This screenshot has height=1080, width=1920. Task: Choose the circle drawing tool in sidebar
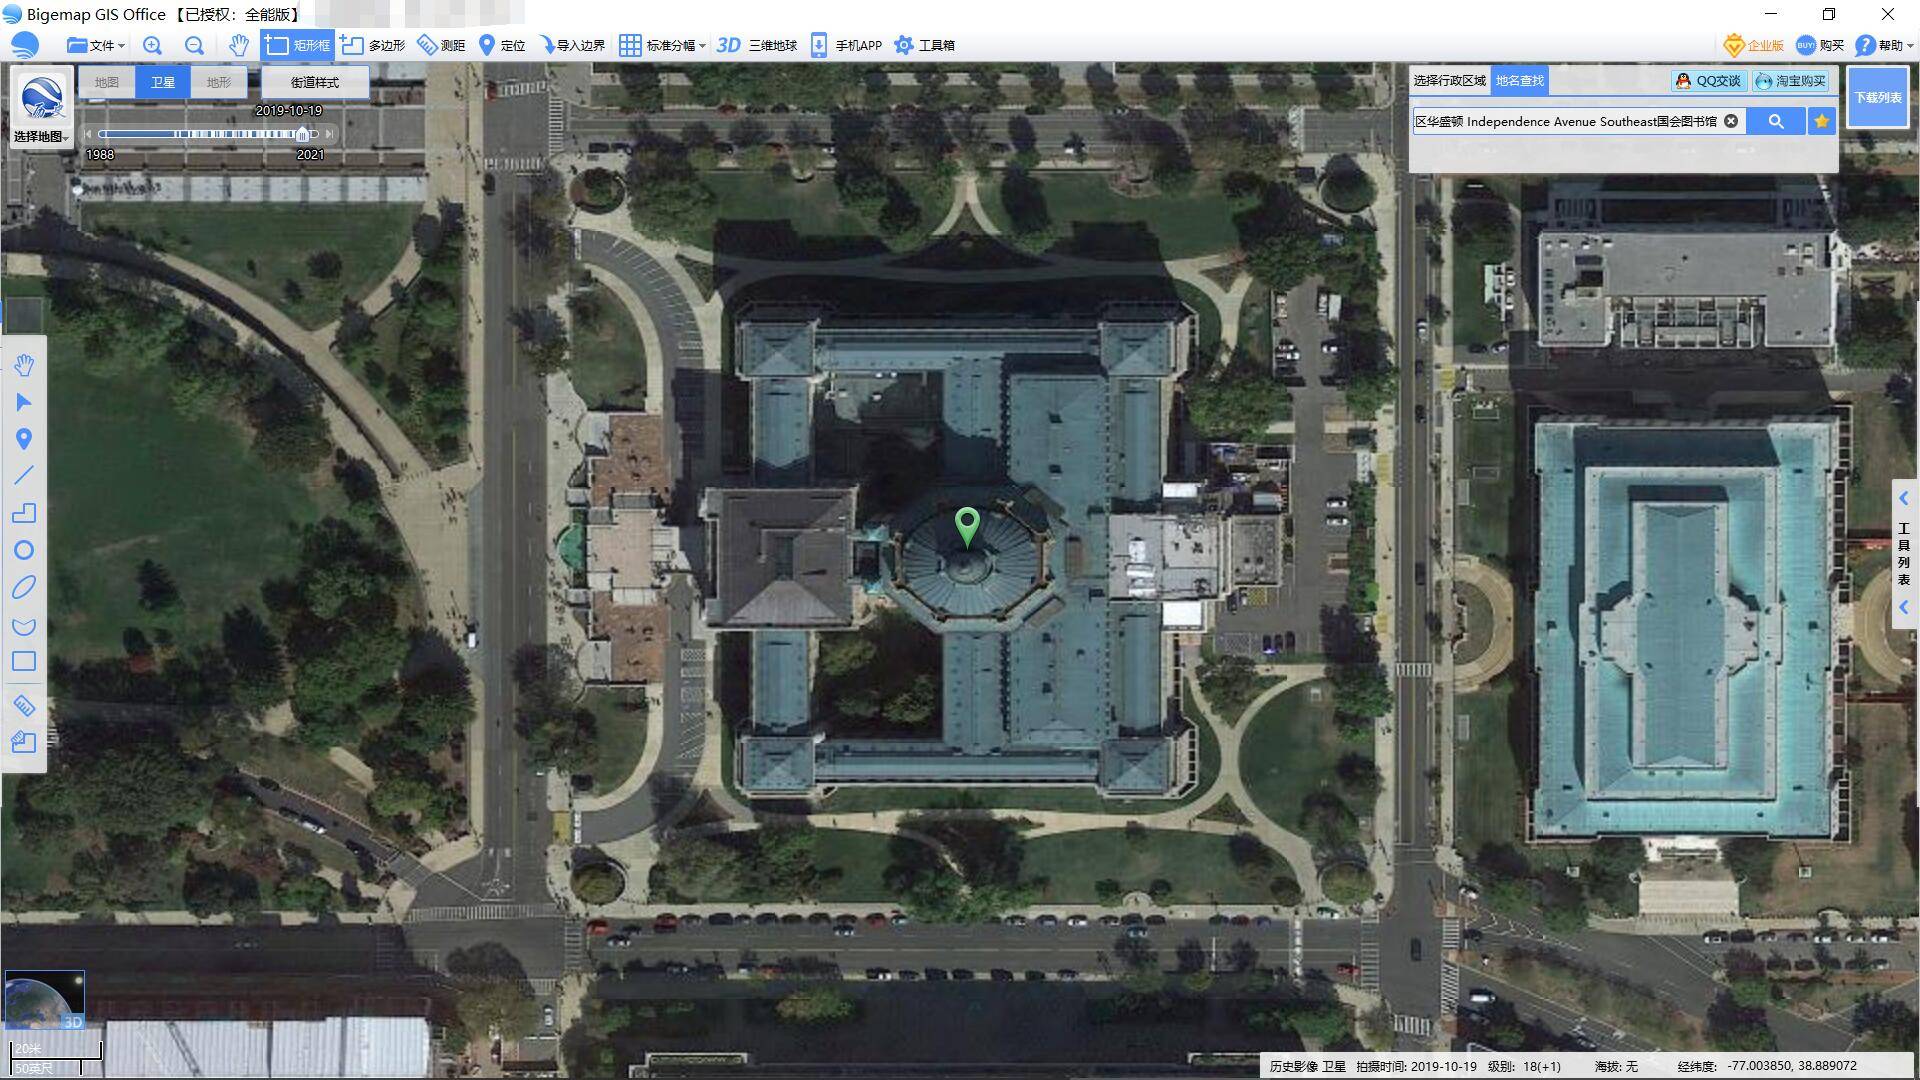pos(24,550)
